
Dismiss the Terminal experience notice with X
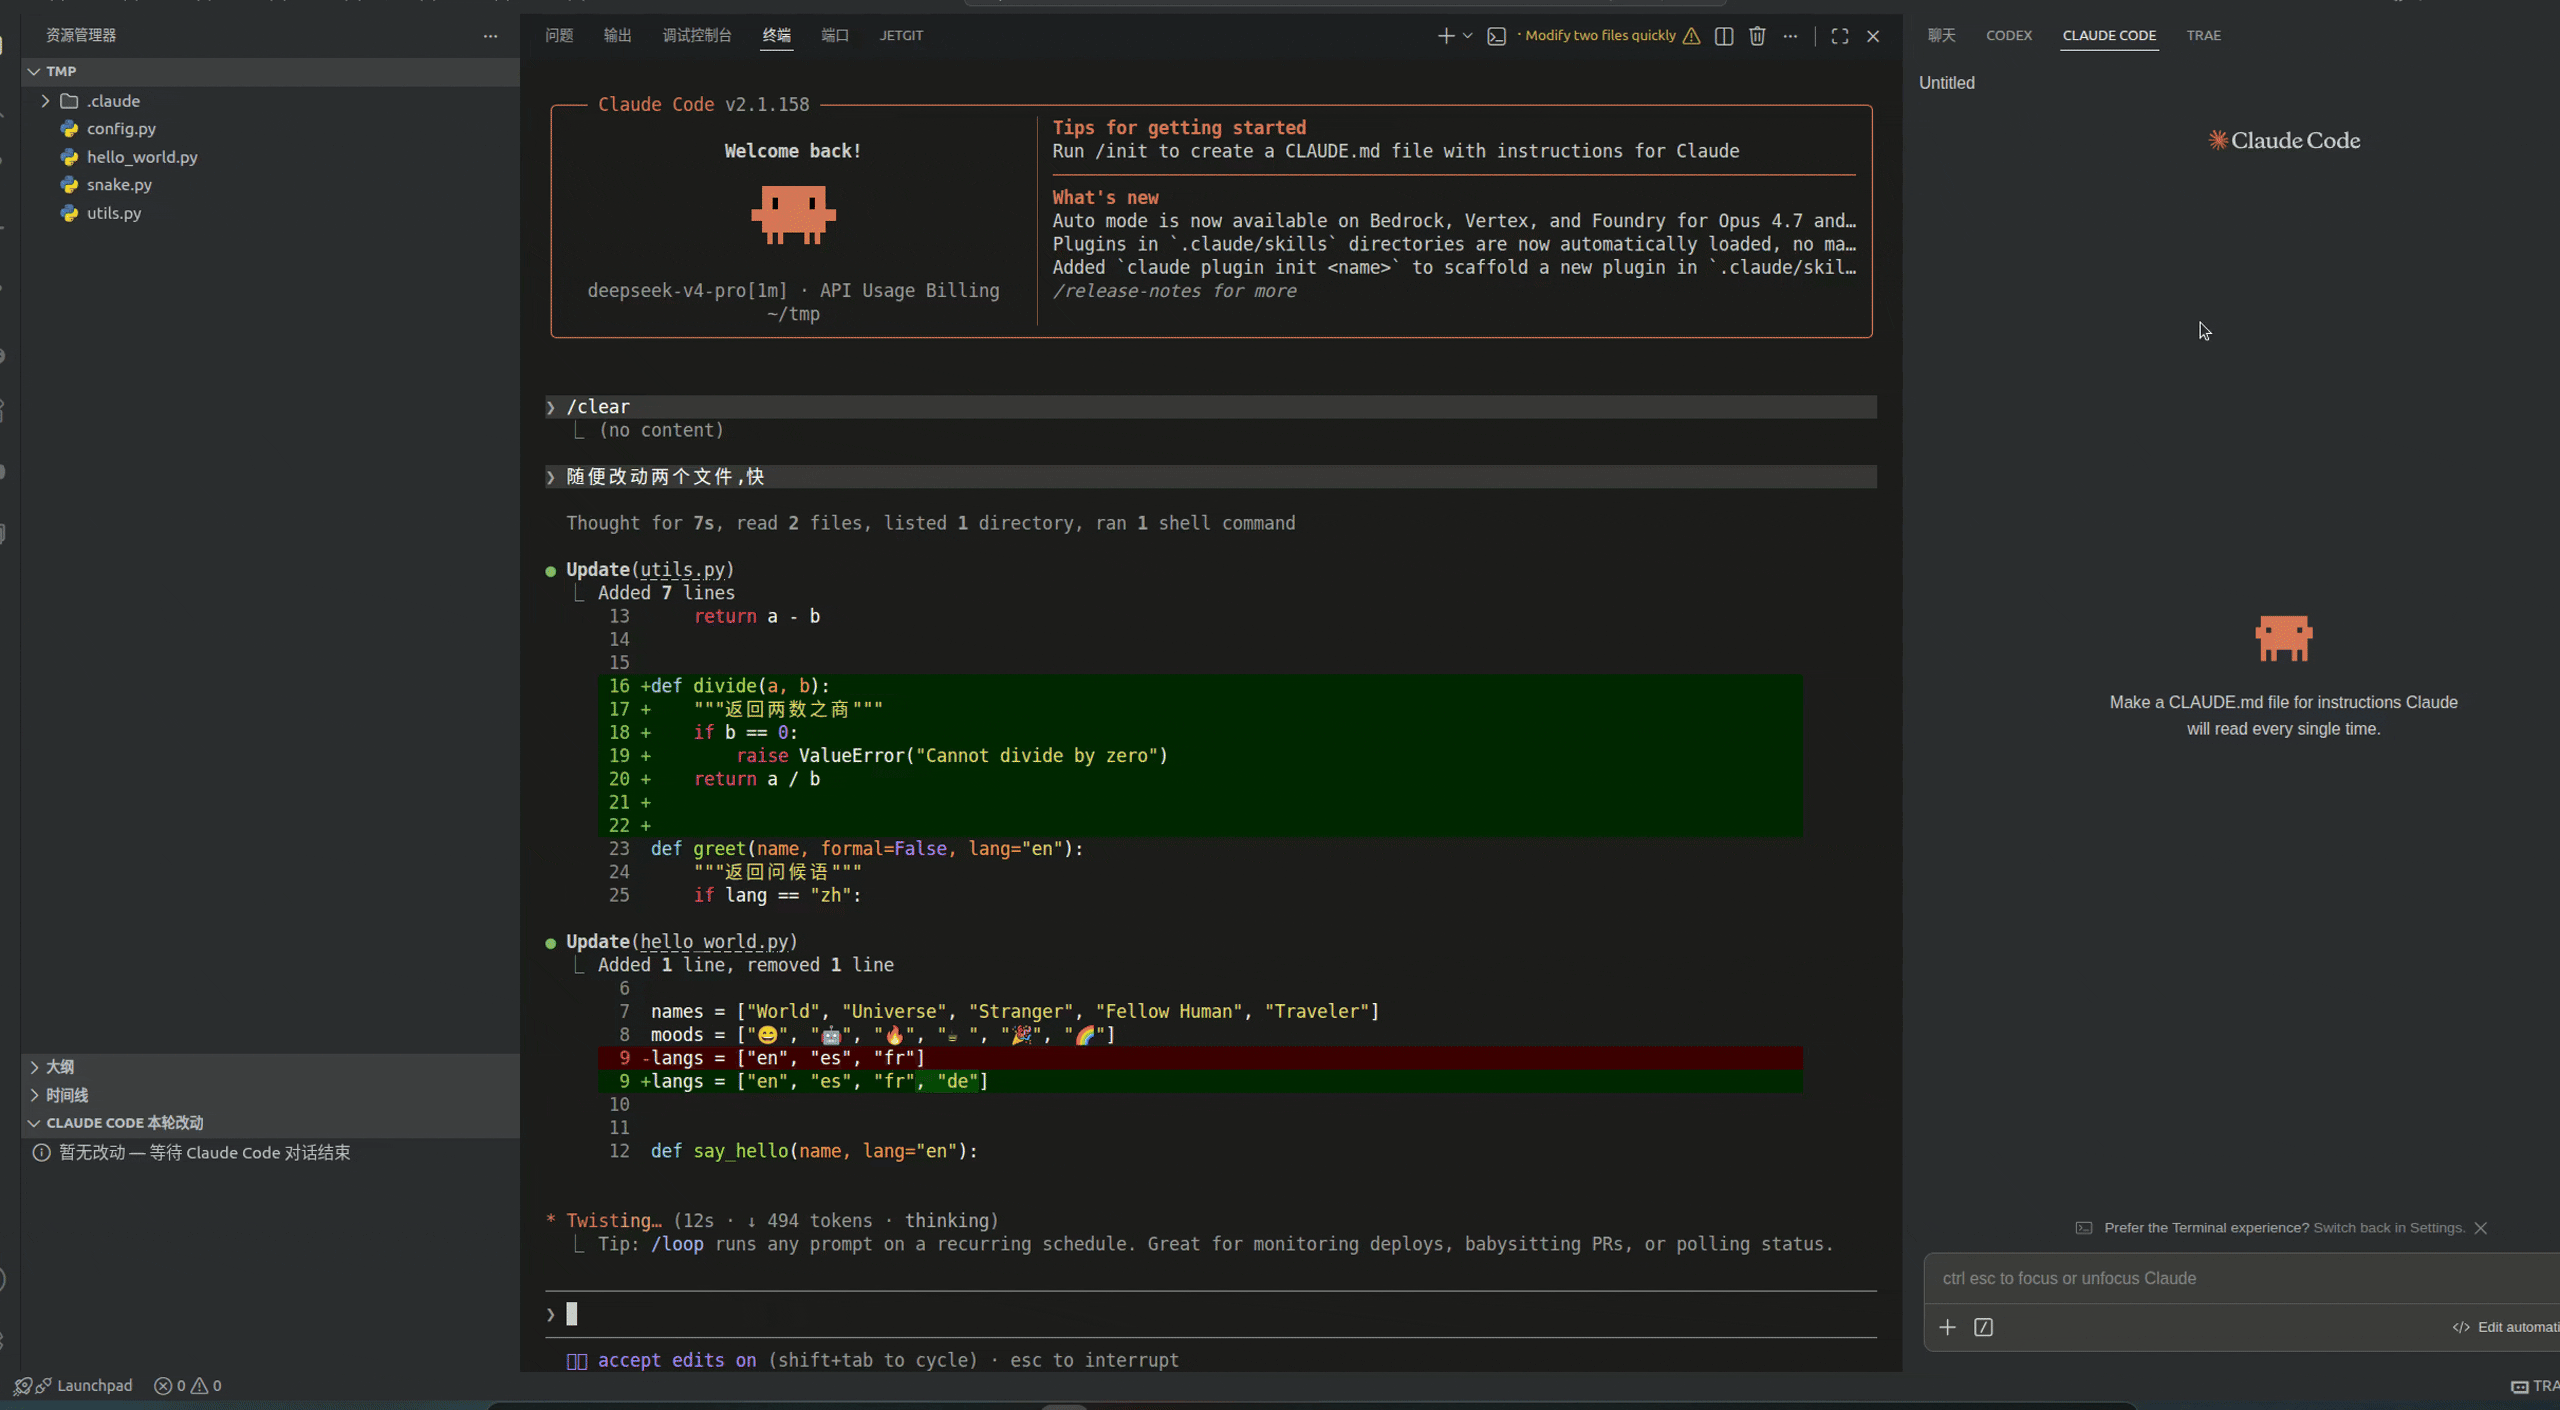pos(2480,1228)
